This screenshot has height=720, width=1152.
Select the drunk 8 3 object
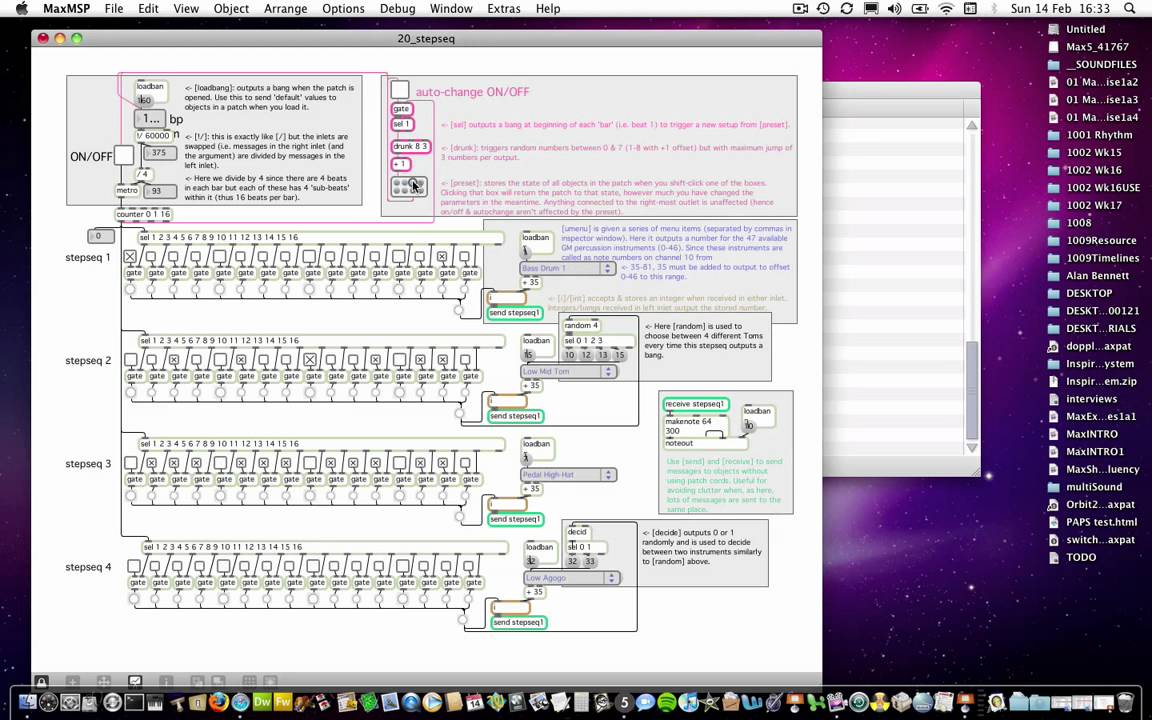[410, 146]
